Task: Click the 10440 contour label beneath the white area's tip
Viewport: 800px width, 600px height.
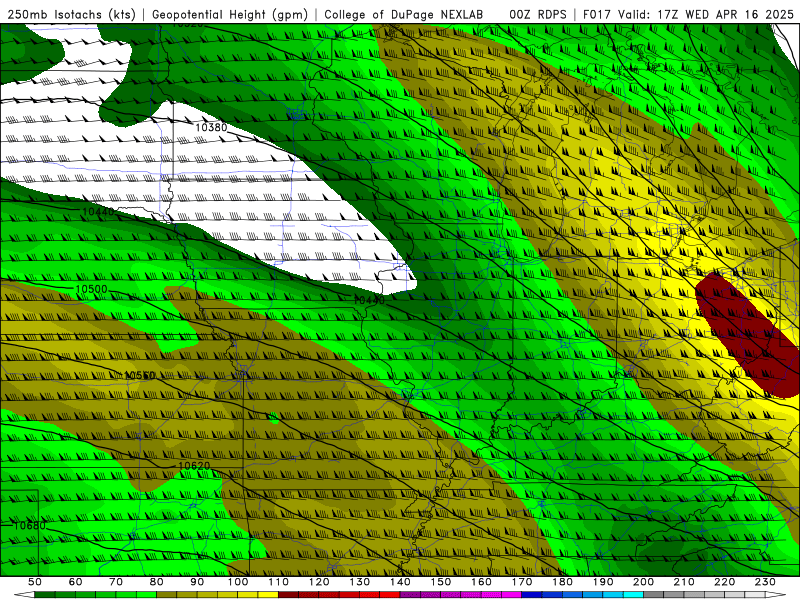Action: coord(369,301)
